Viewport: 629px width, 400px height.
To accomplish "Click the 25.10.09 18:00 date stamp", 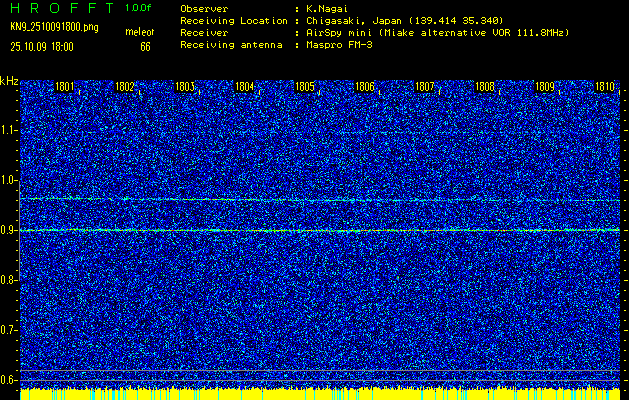I will (x=41, y=46).
